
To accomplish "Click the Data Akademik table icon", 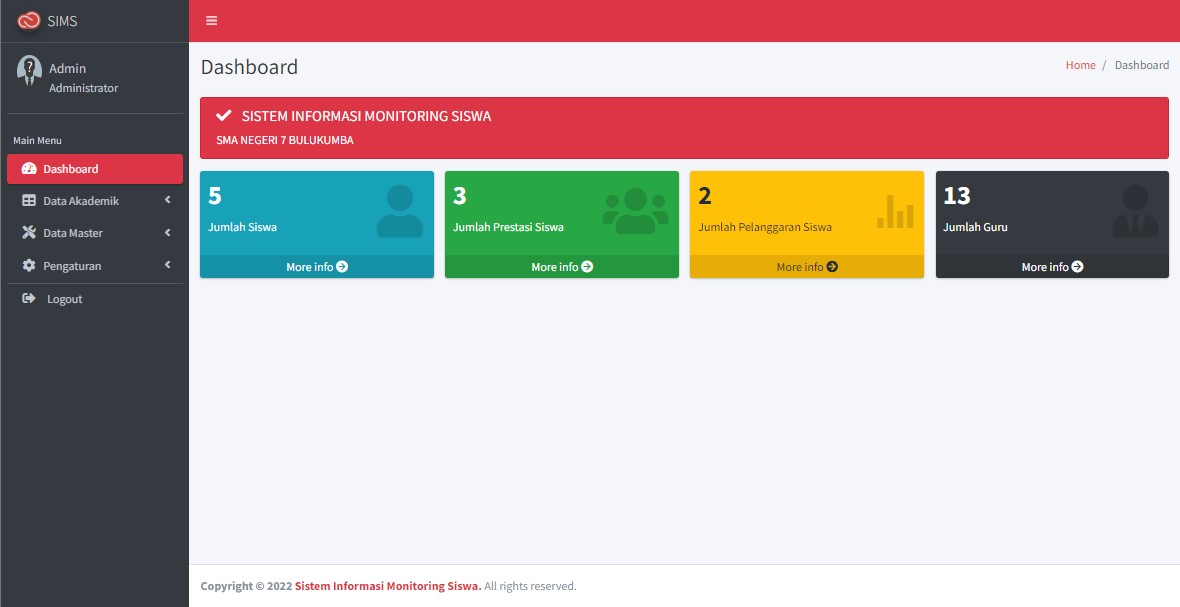I will (x=30, y=200).
